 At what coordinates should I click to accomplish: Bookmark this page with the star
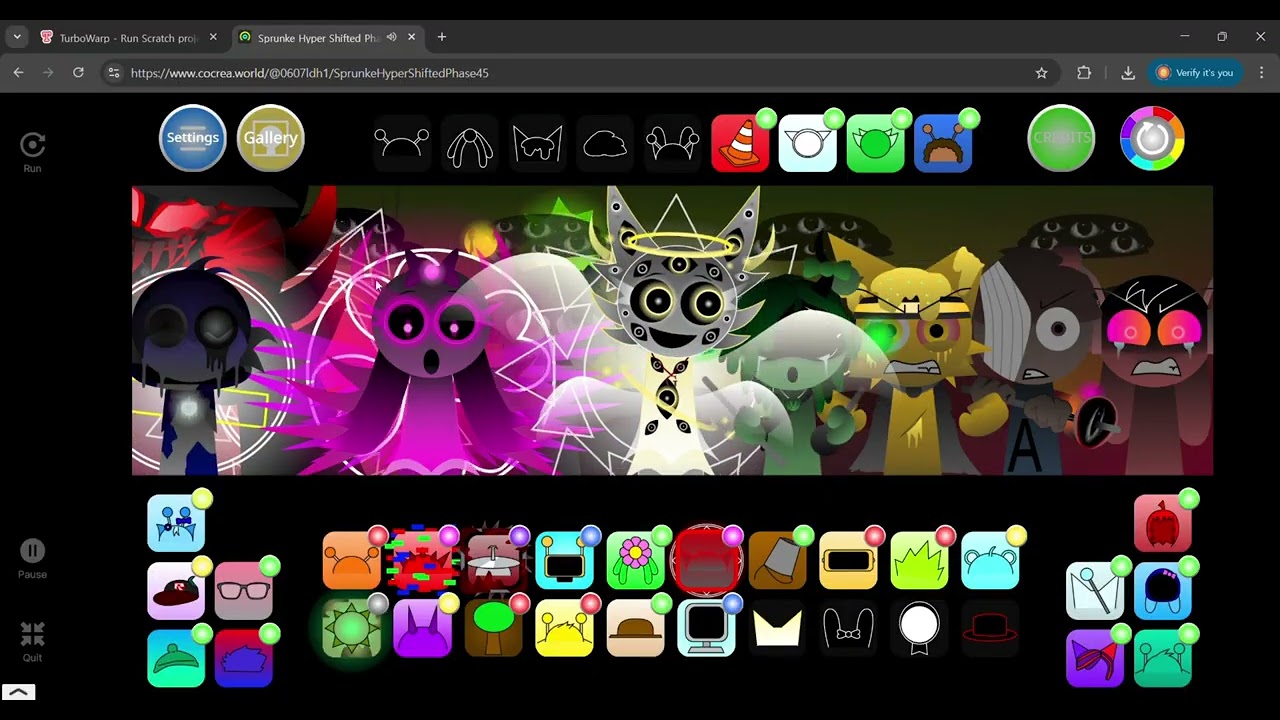[1041, 73]
